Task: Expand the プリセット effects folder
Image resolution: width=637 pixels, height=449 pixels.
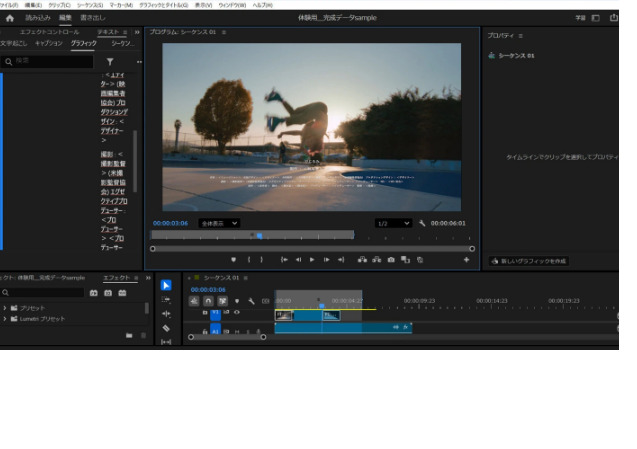Action: click(5, 308)
